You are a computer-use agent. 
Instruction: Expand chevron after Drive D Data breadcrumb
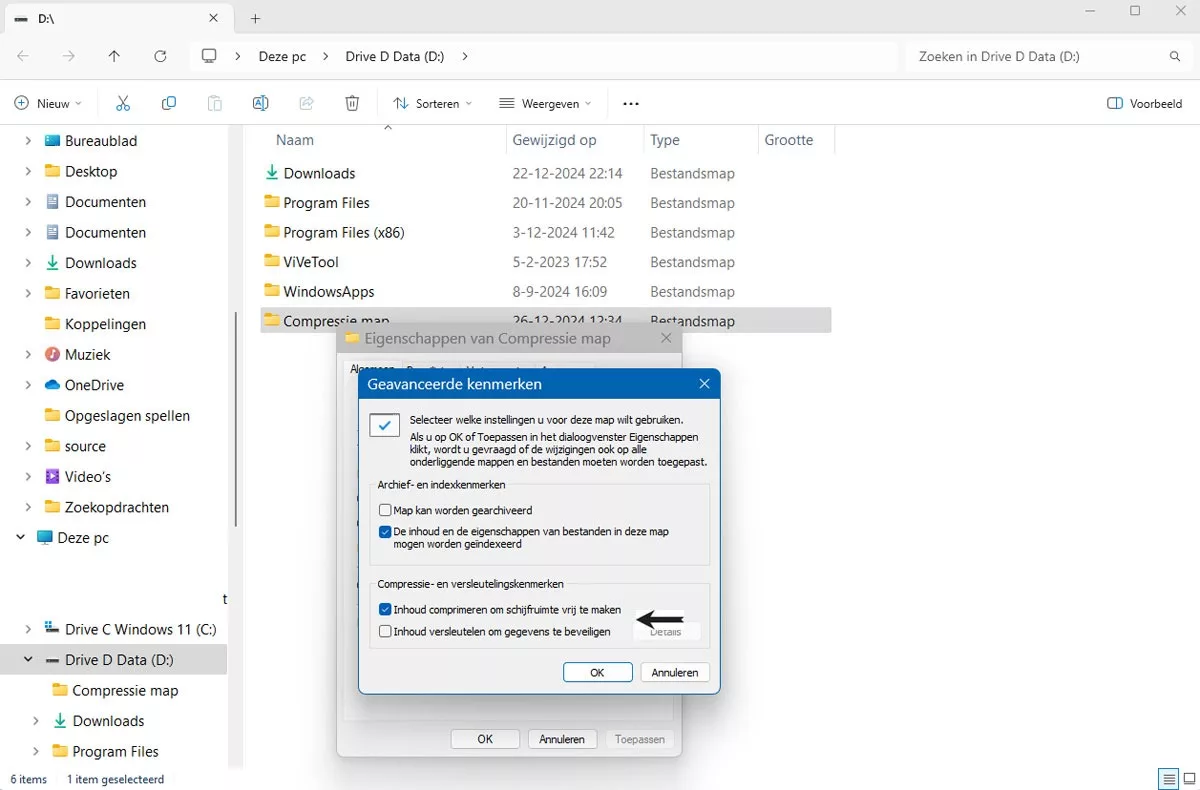pyautogui.click(x=465, y=56)
